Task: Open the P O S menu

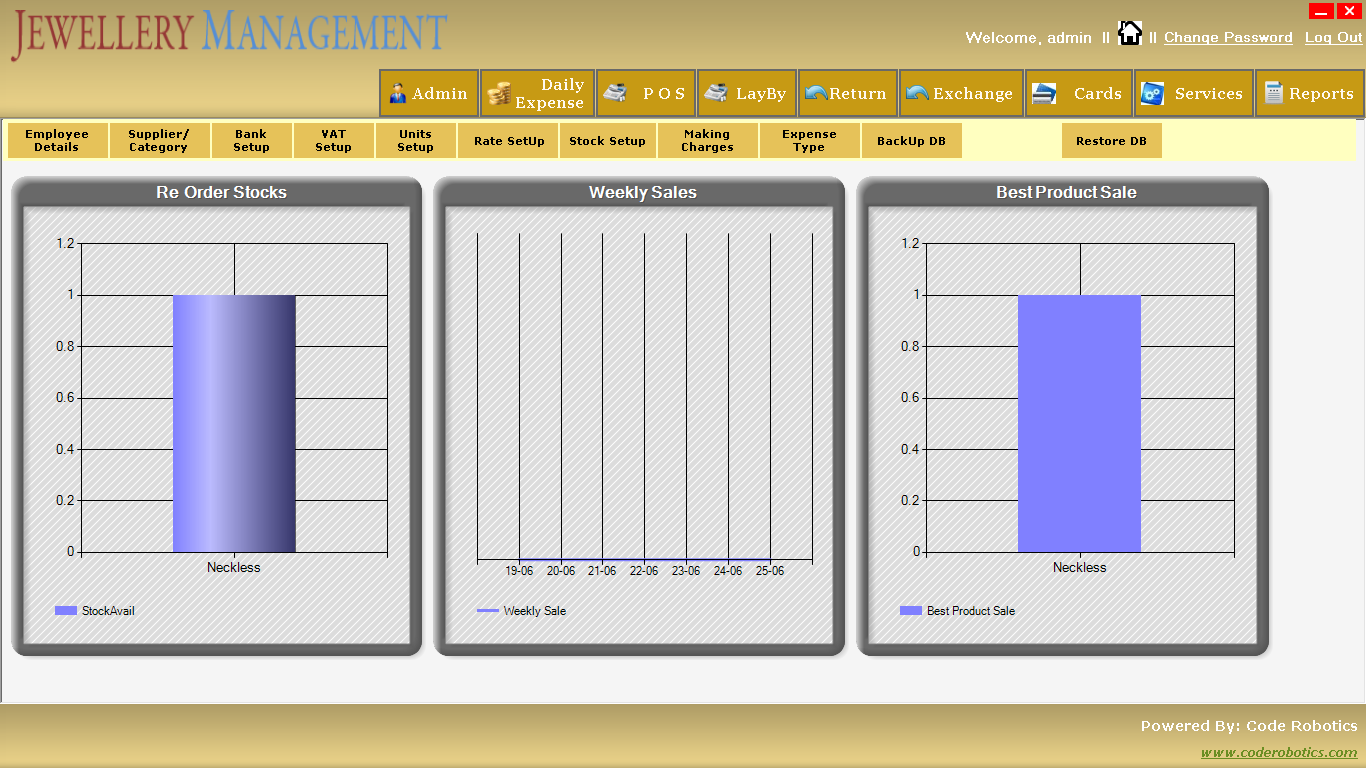Action: pyautogui.click(x=646, y=93)
